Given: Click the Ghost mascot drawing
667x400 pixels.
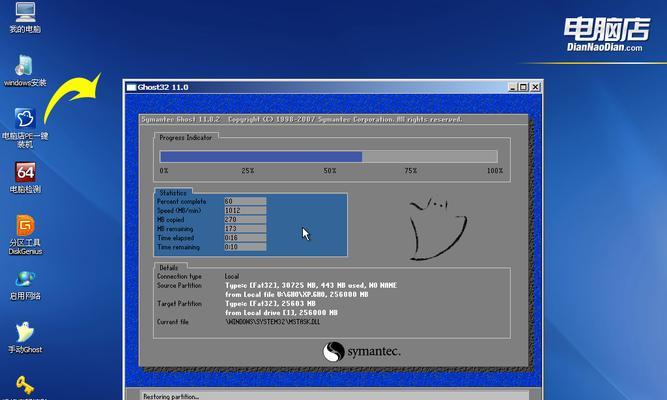Looking at the screenshot, I should click(x=437, y=227).
